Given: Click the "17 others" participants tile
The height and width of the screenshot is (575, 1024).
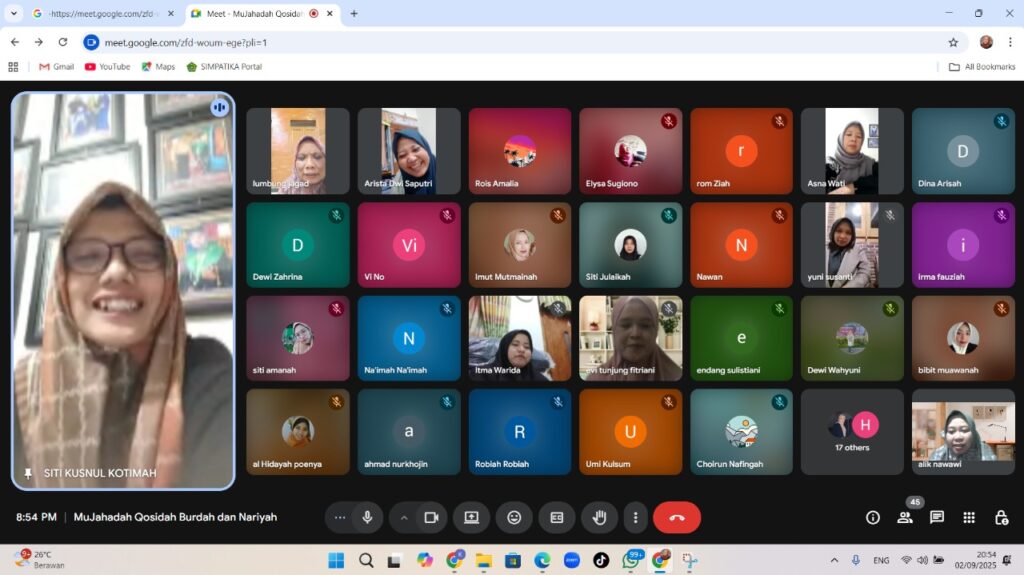Looking at the screenshot, I should pos(852,431).
